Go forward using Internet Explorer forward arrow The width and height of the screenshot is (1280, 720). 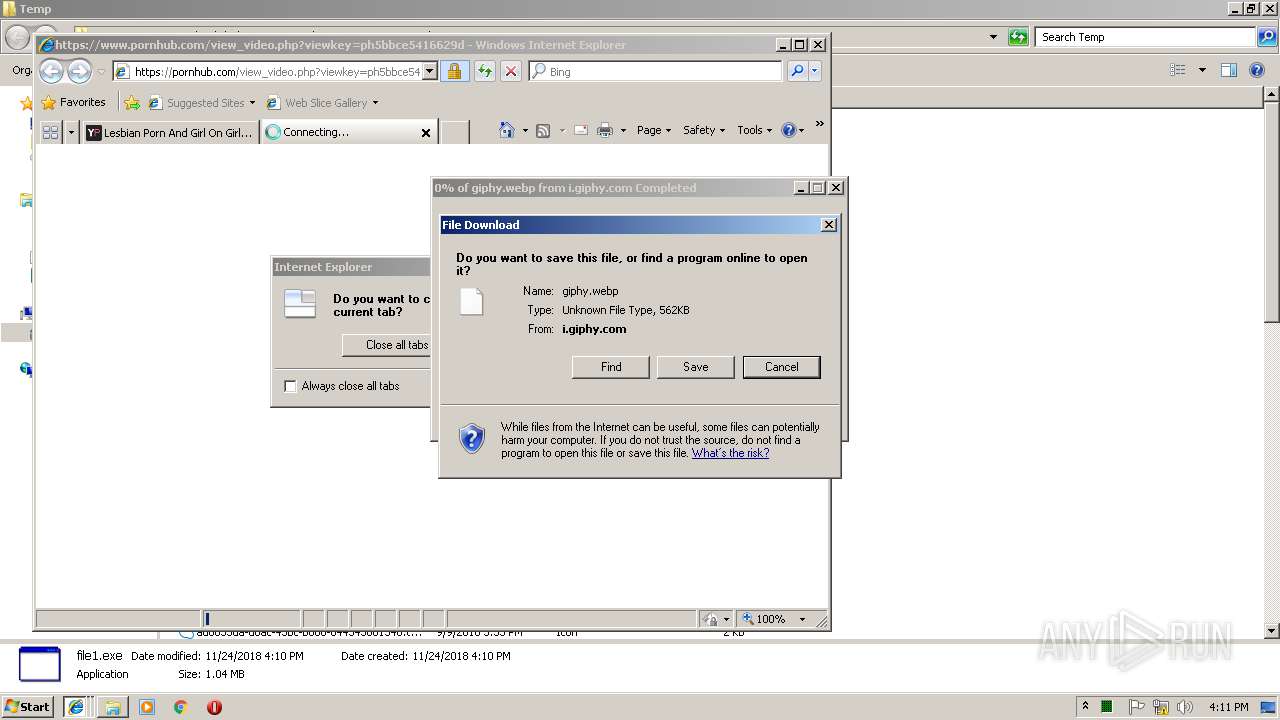[79, 71]
